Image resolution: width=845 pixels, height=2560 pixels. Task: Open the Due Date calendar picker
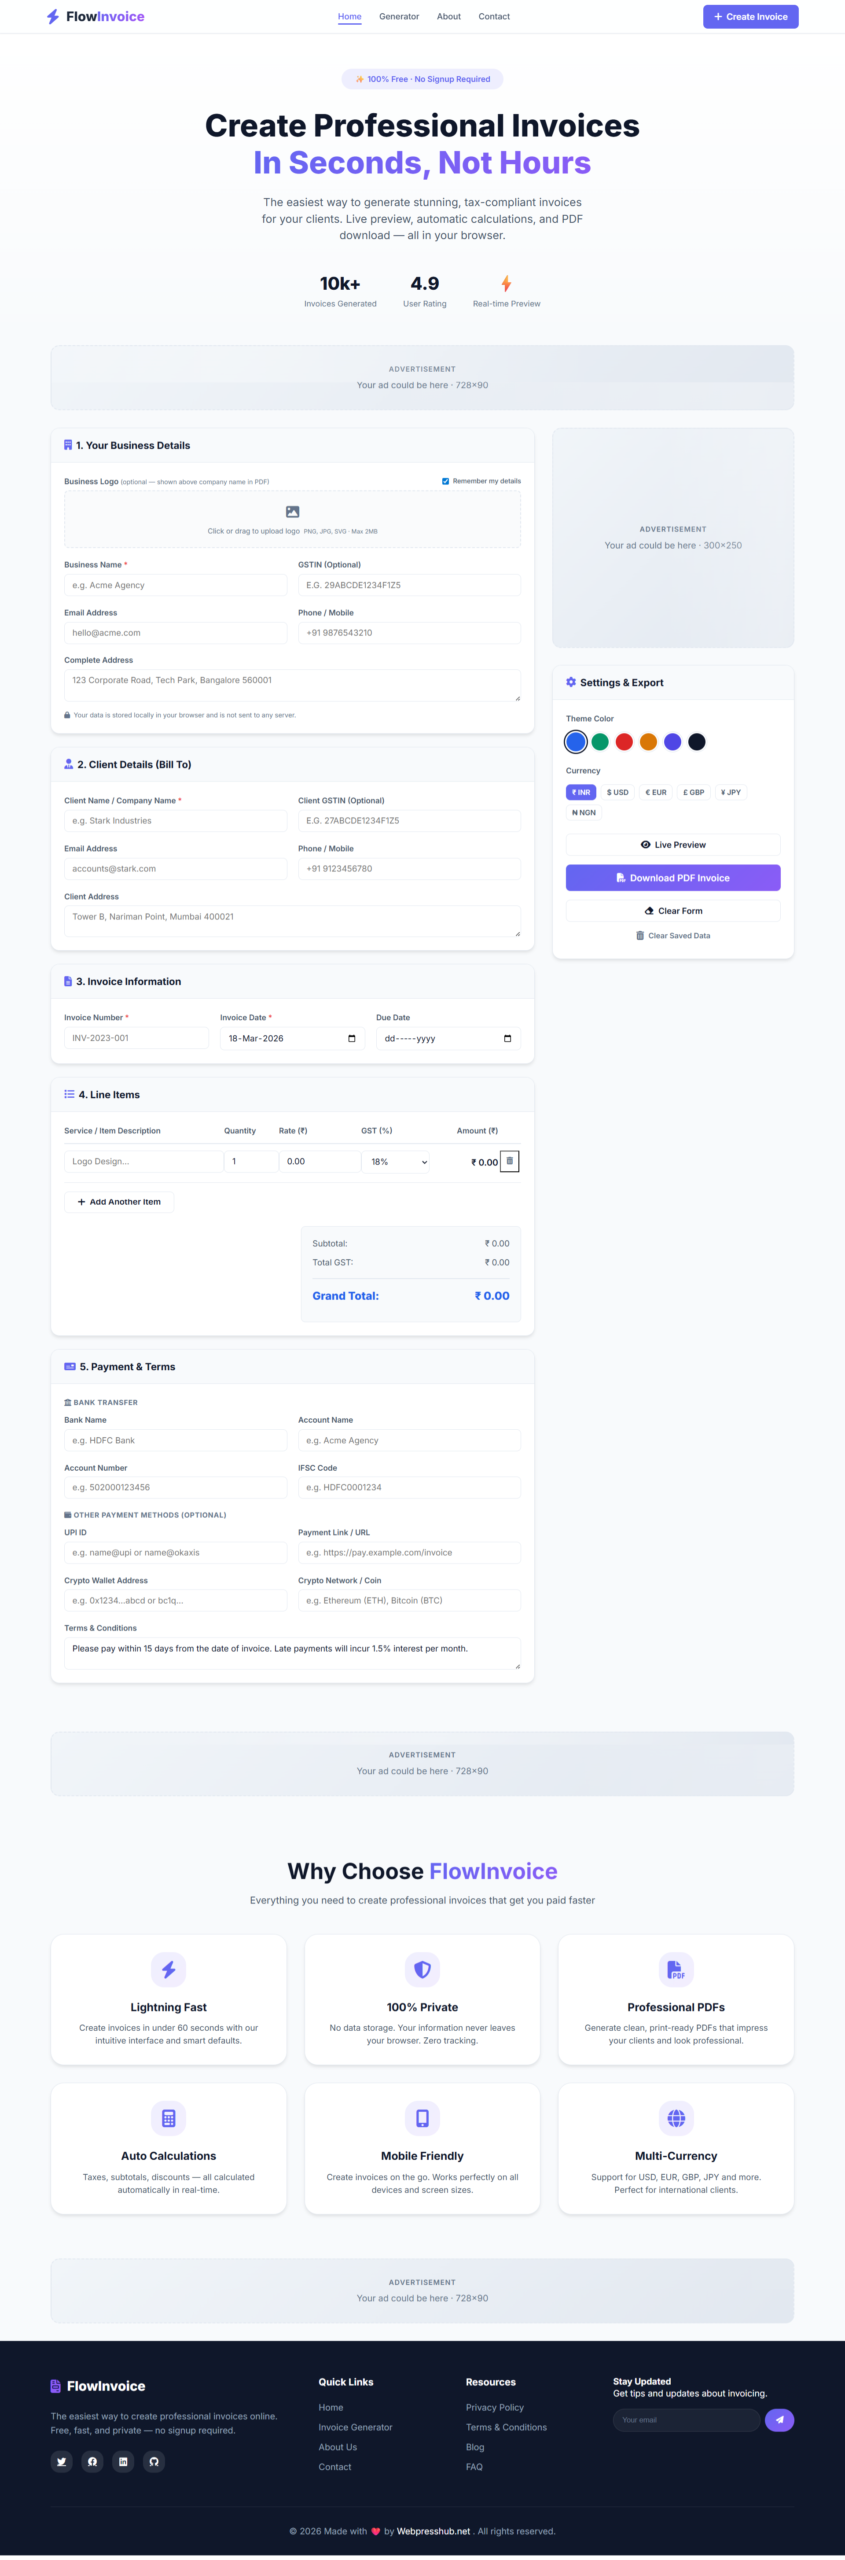pyautogui.click(x=507, y=1038)
